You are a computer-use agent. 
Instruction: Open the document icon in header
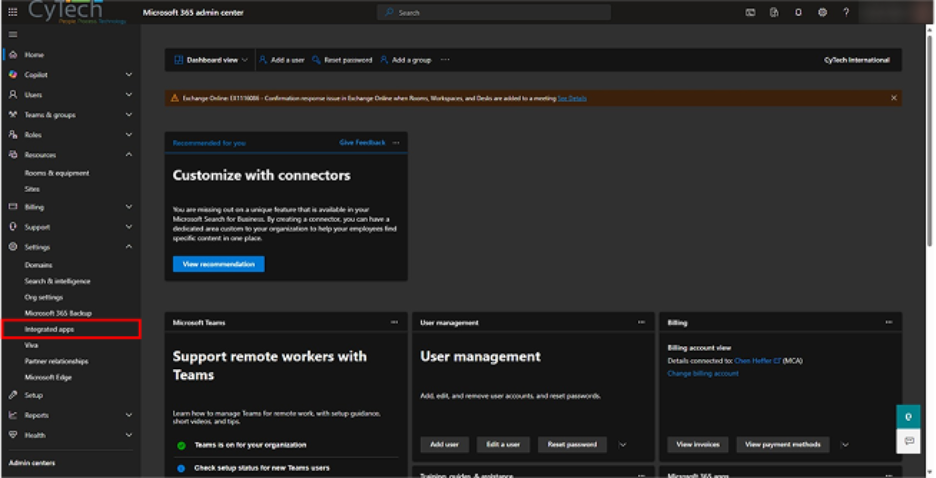774,13
